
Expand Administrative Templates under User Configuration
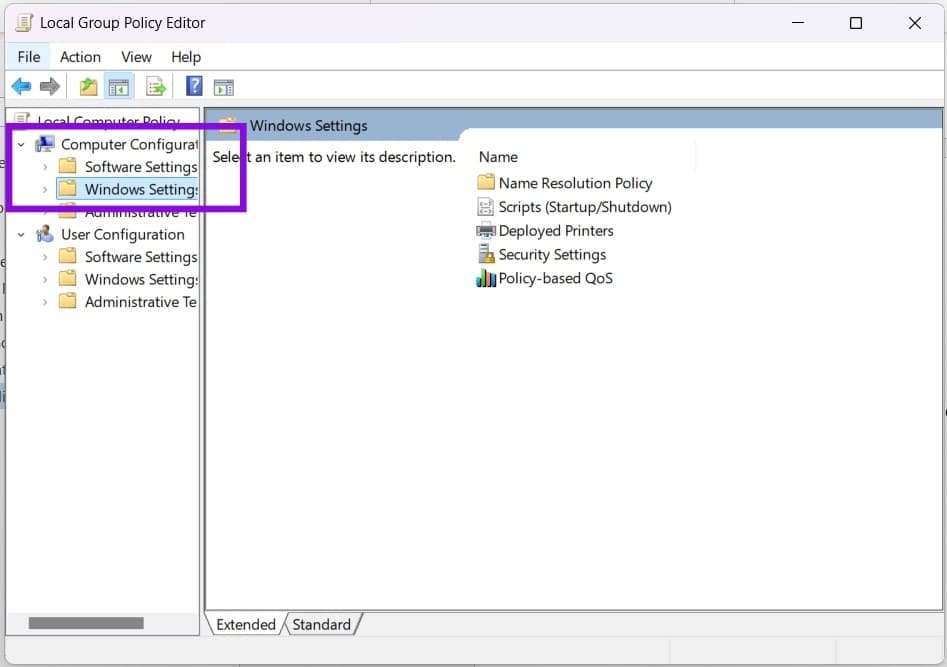click(45, 301)
